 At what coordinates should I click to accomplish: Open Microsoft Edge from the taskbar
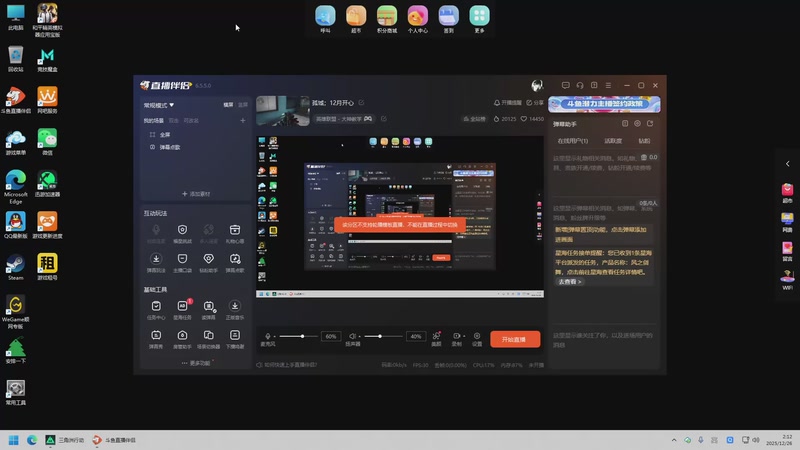[x=32, y=440]
